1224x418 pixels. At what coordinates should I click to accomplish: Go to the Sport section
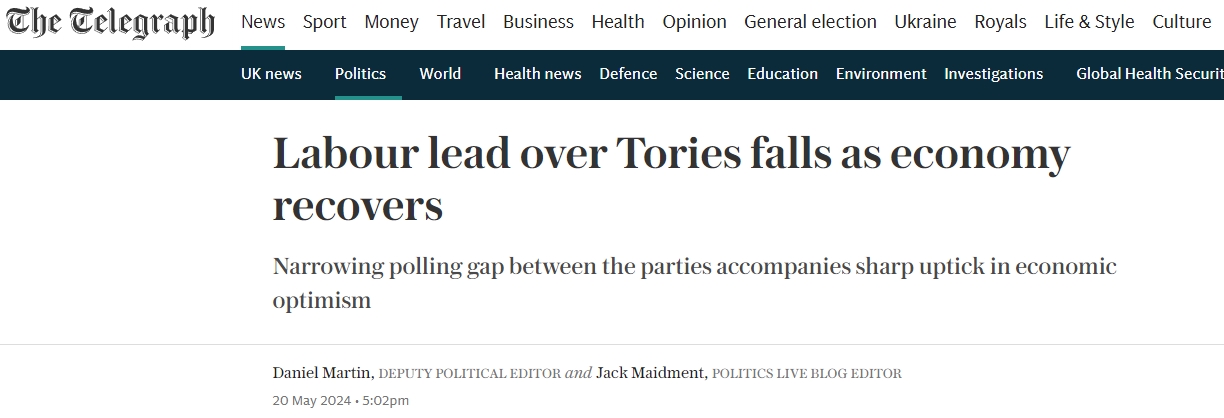tap(325, 22)
